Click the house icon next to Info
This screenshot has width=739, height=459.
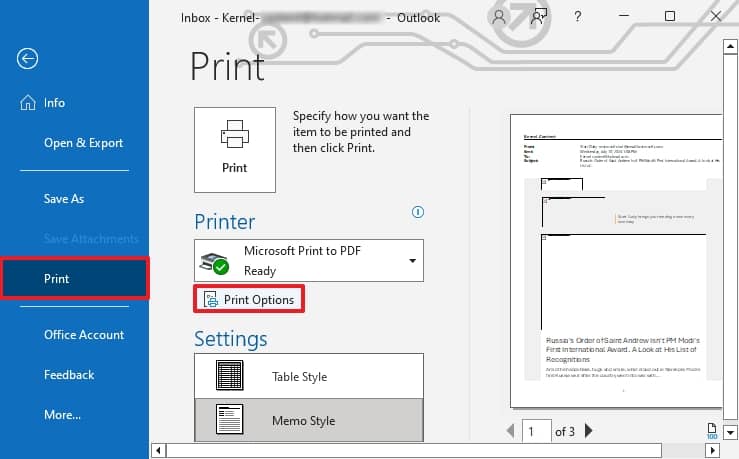pyautogui.click(x=28, y=102)
